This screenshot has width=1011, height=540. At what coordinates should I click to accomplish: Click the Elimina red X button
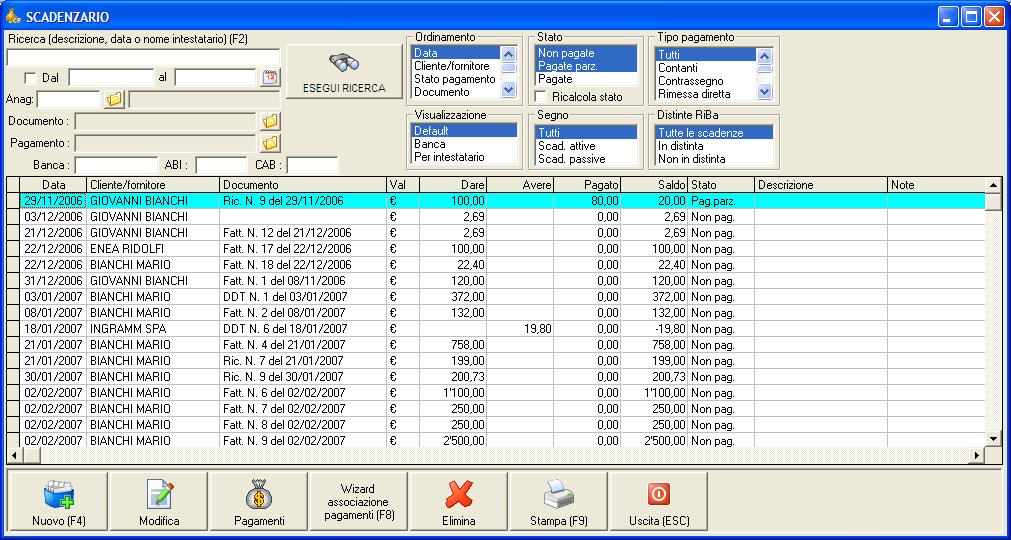[x=458, y=501]
